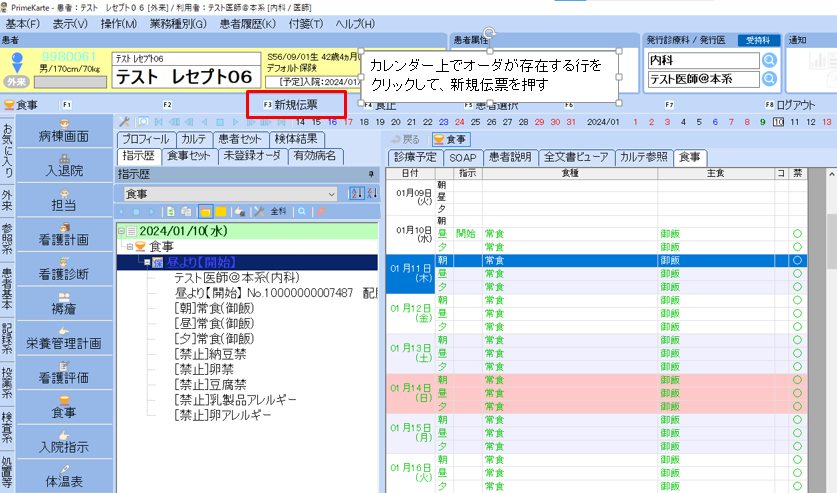Switch to the 未登録オーダ tab
Viewport: 837px width, 493px height.
252,156
